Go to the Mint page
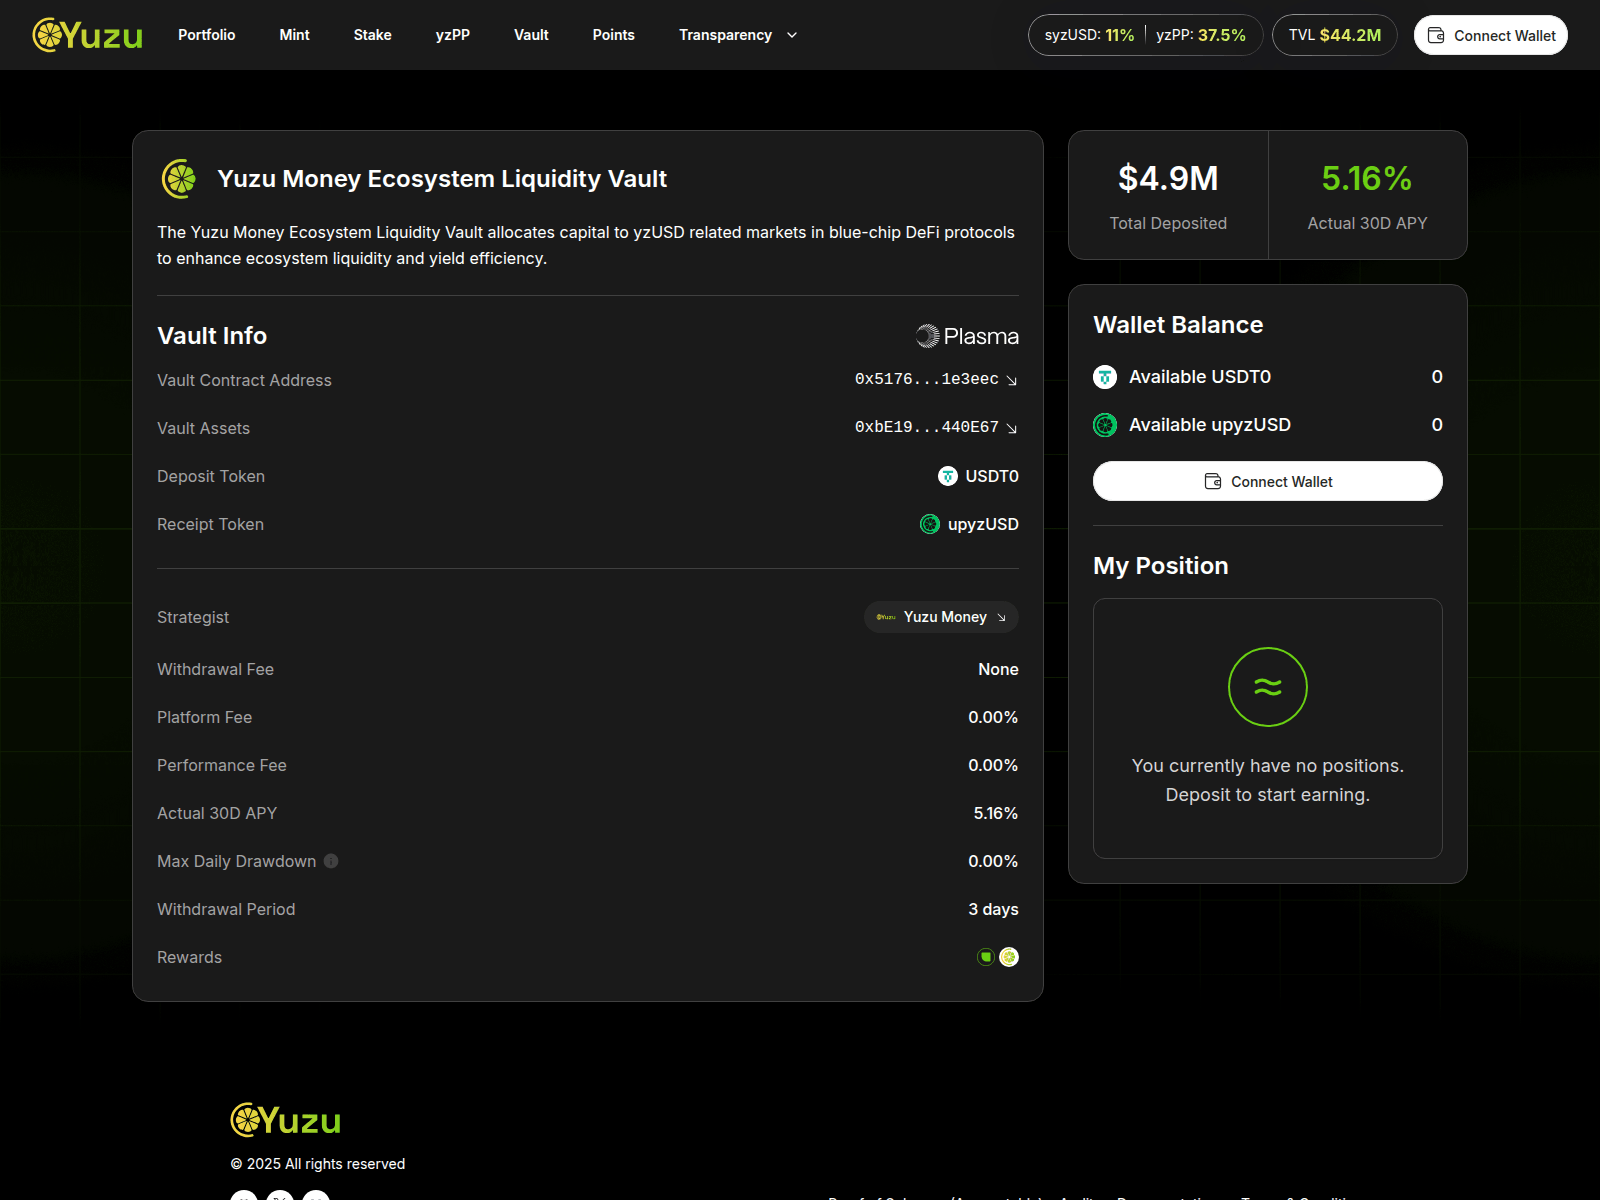This screenshot has height=1200, width=1600. [x=294, y=35]
